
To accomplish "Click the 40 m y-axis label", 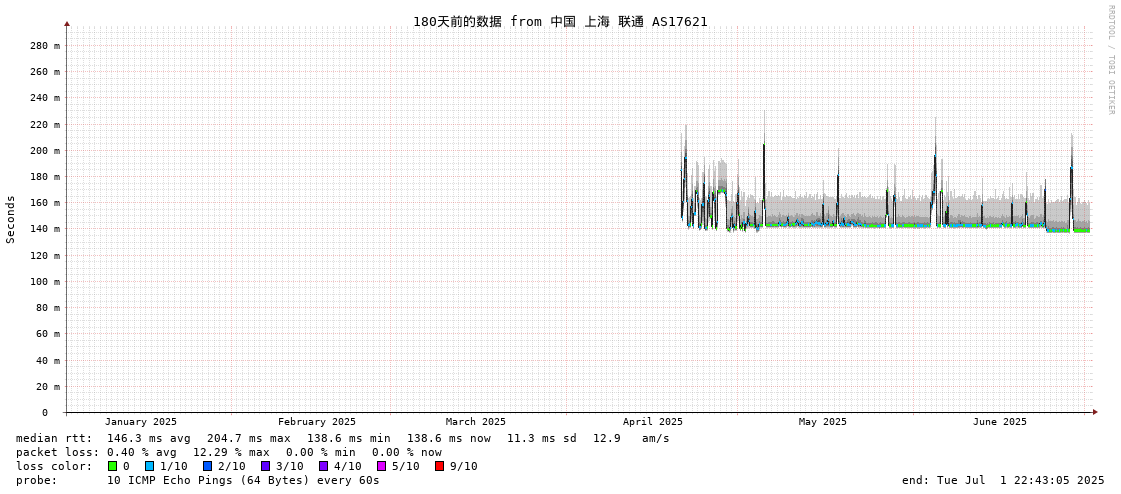I will point(48,360).
